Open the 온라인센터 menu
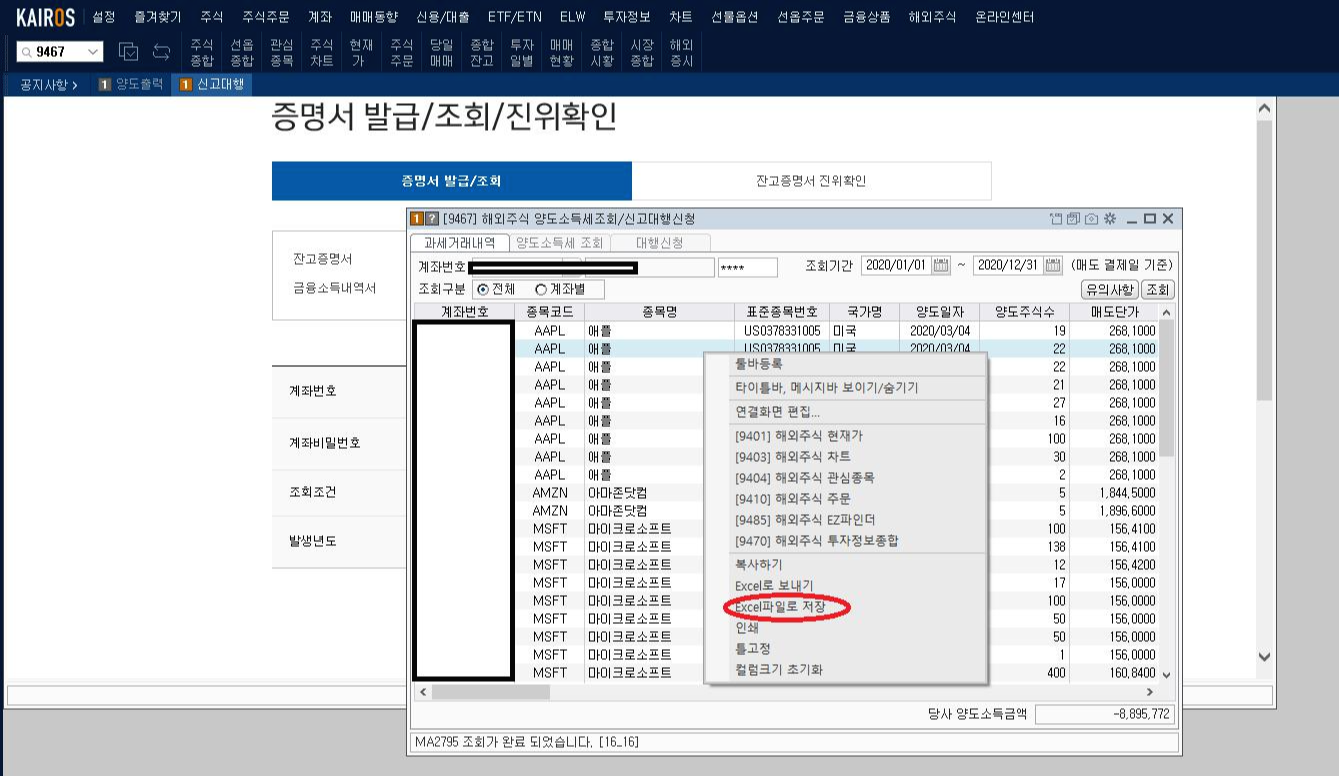The image size is (1339, 776). 1005,17
